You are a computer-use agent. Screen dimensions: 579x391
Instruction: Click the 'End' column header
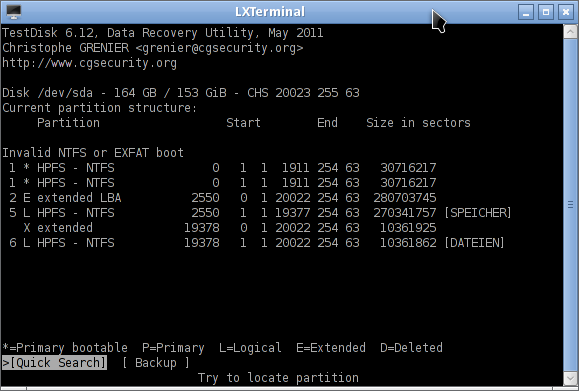click(328, 123)
